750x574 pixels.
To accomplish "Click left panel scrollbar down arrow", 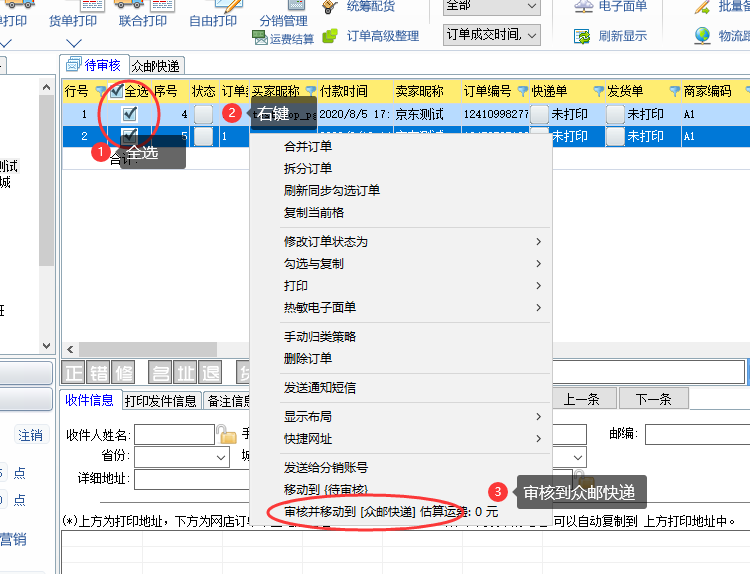I will [46, 345].
